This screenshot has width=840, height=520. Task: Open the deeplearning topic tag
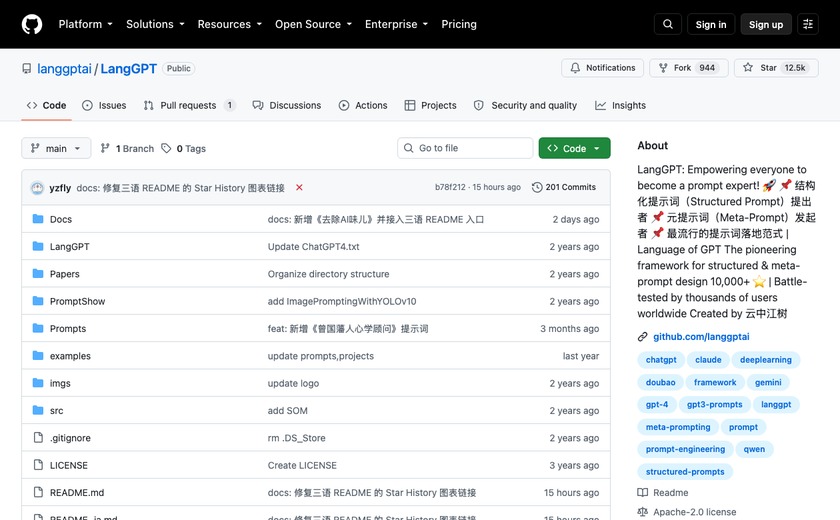pyautogui.click(x=766, y=360)
